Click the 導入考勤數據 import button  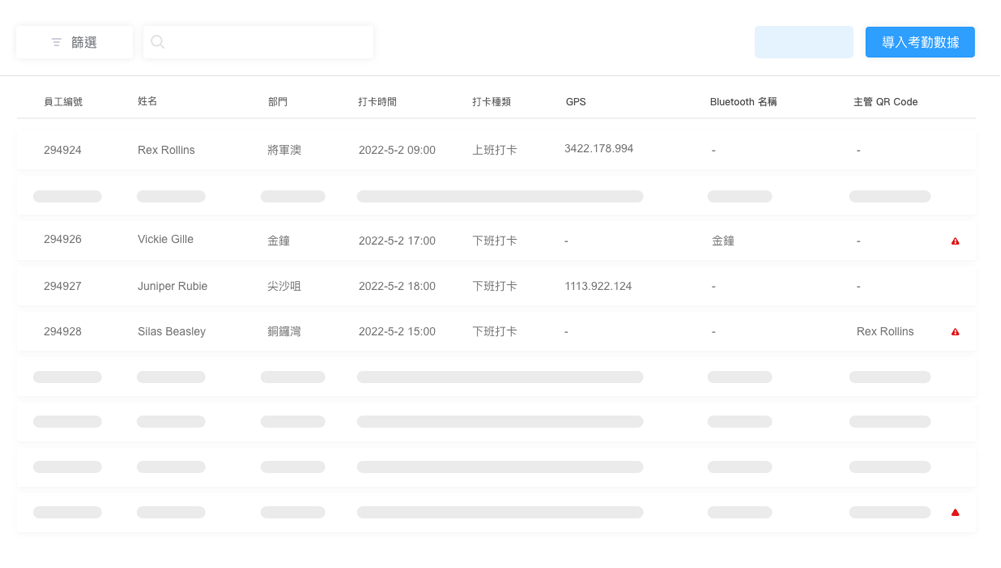click(x=920, y=42)
